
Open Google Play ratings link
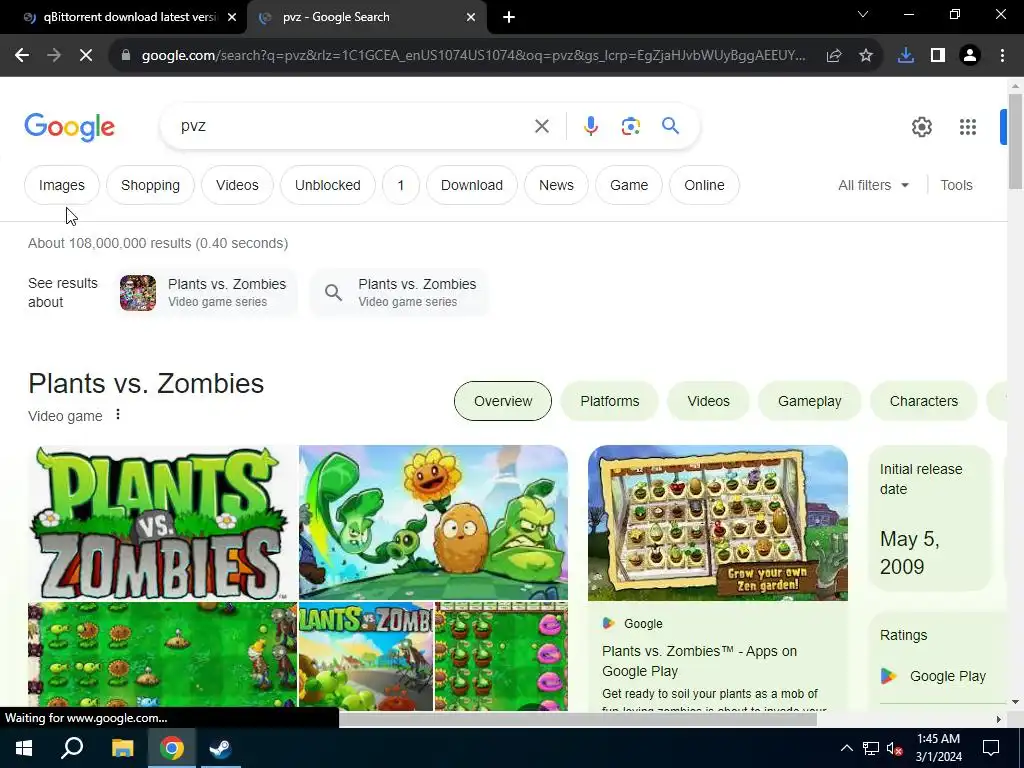tap(933, 677)
